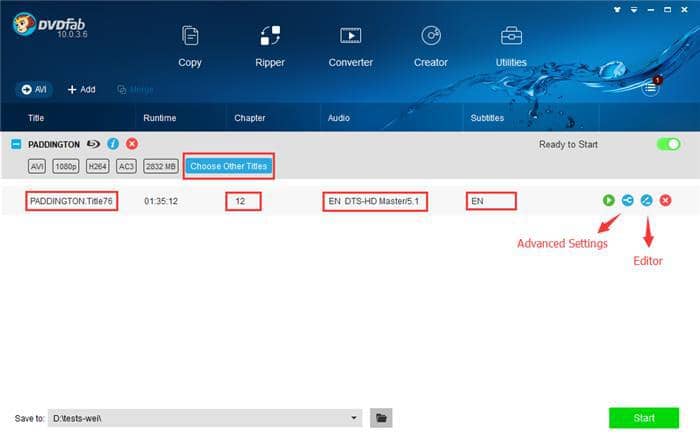700x436 pixels.
Task: Click the DVDFab logo
Action: (49, 25)
